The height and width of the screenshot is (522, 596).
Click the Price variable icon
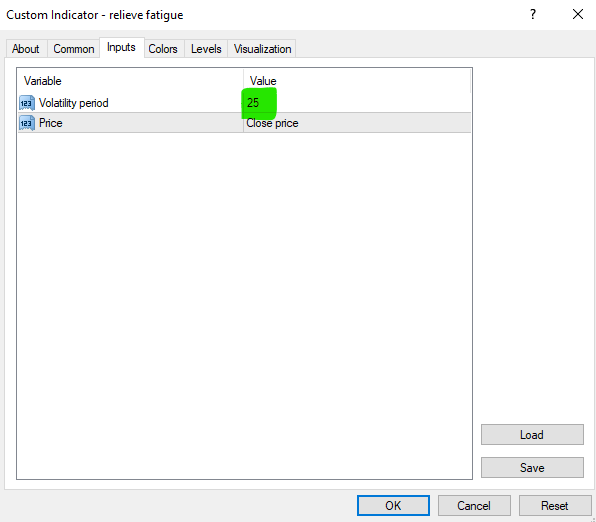[x=27, y=123]
